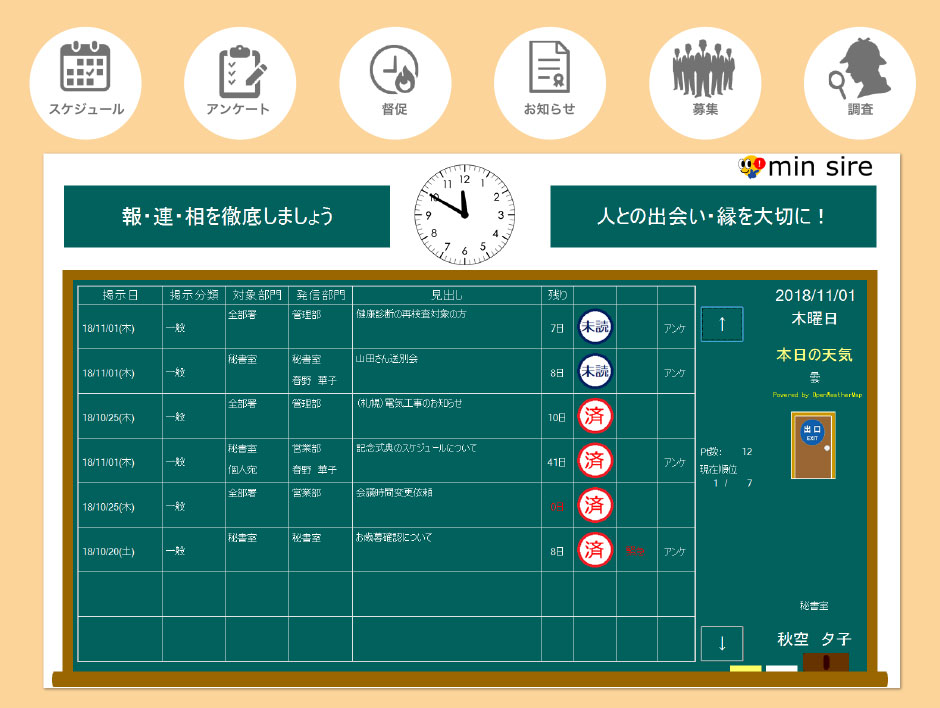This screenshot has width=940, height=708.
Task: Open headline お歳暮確認について
Action: [394, 537]
